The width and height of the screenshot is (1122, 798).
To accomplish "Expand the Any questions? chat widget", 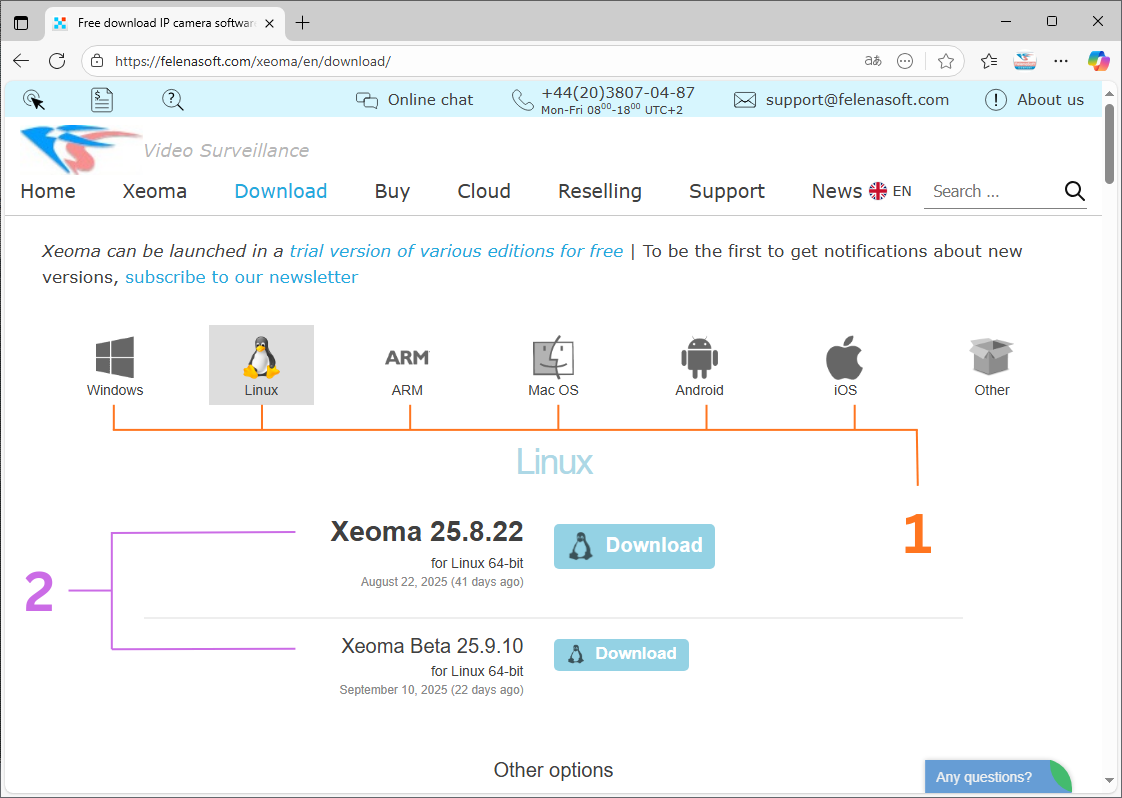I will pyautogui.click(x=985, y=776).
